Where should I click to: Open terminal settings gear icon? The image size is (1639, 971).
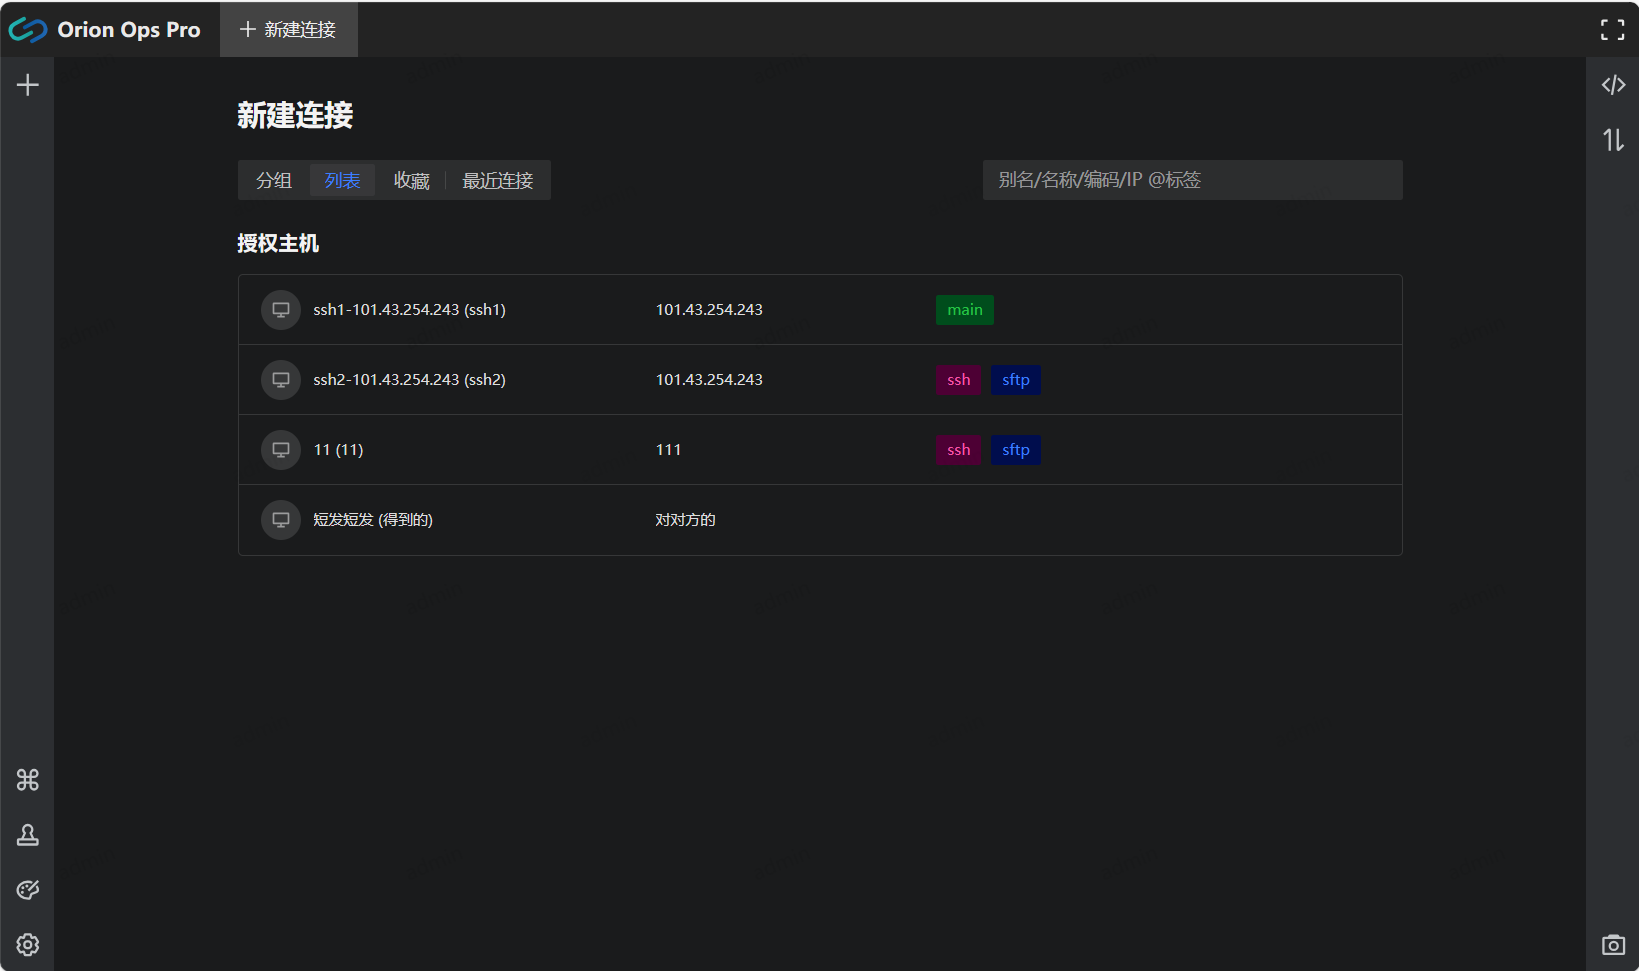click(x=28, y=945)
